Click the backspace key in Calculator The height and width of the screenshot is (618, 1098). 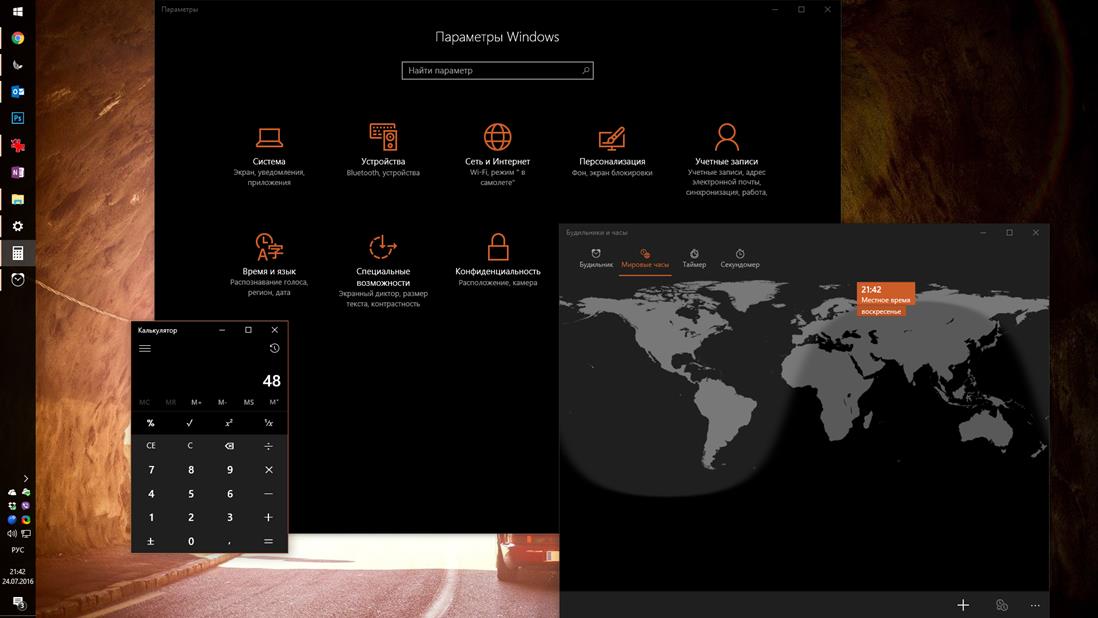tap(229, 446)
